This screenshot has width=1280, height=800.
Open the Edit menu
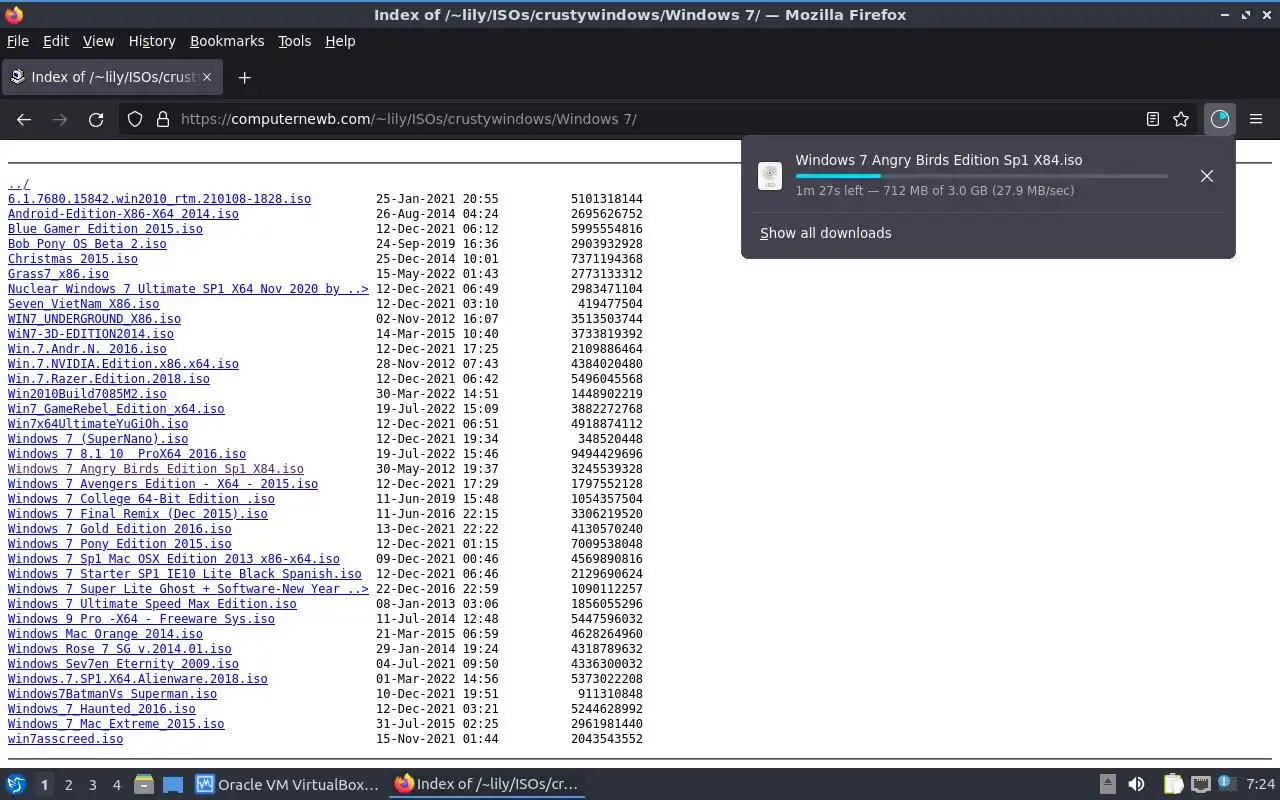56,41
